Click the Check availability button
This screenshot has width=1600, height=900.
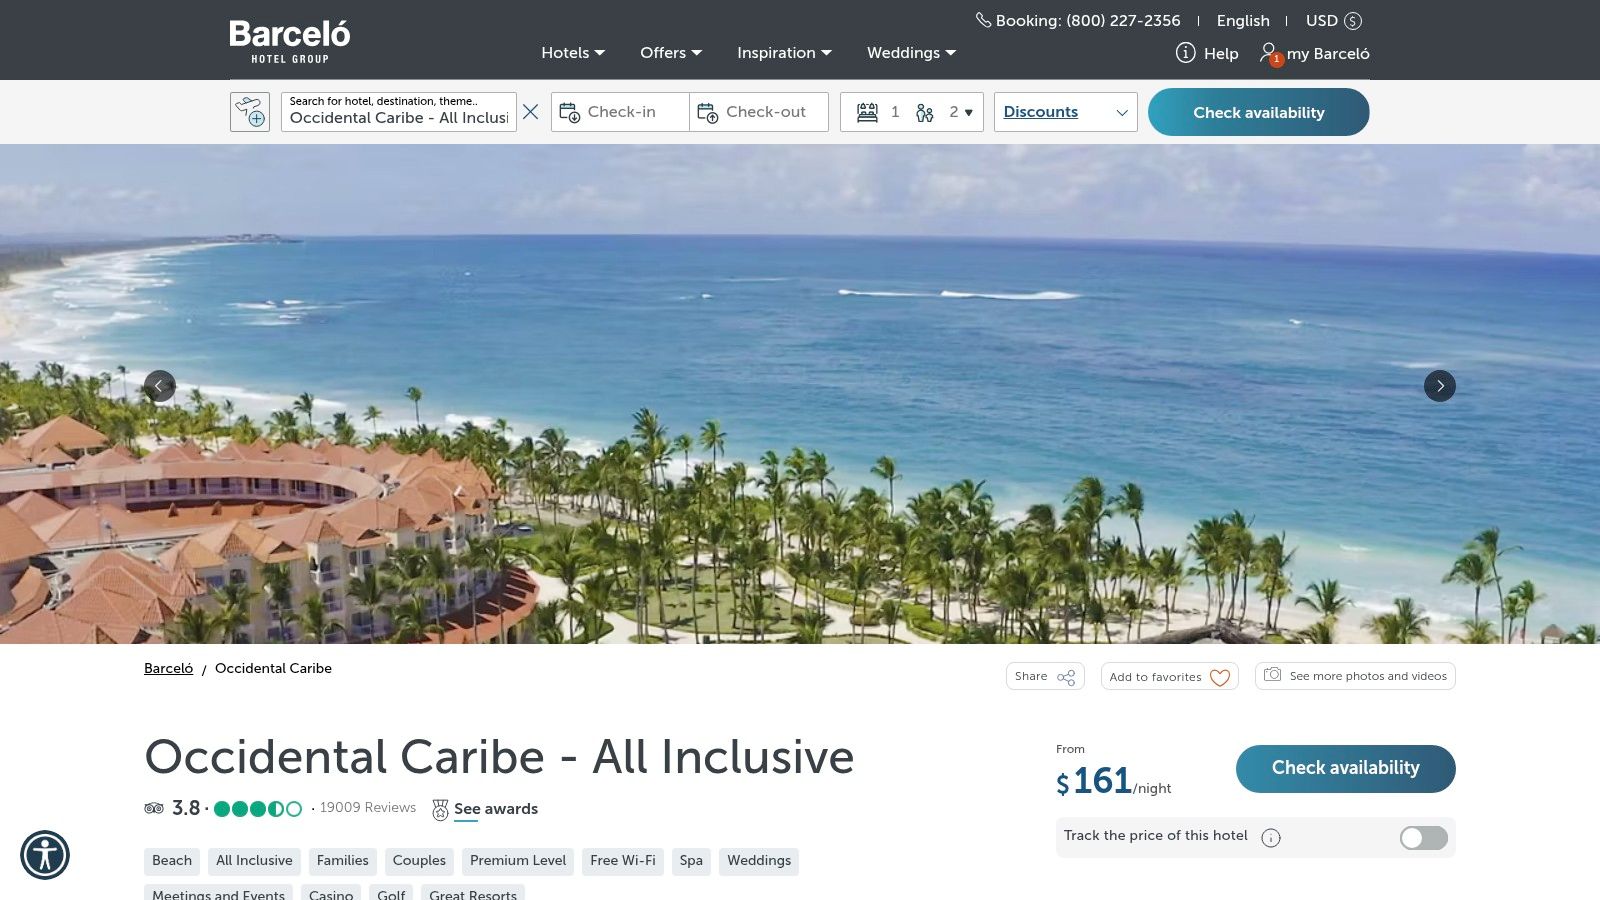[1258, 112]
